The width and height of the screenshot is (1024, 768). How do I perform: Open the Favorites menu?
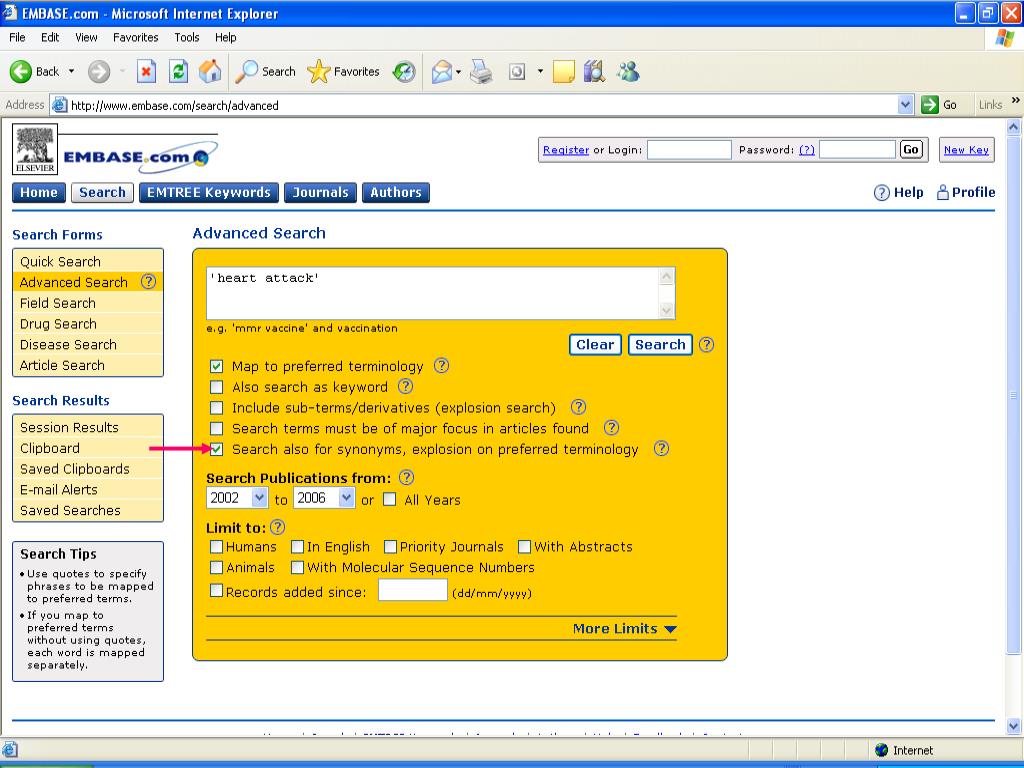tap(136, 37)
